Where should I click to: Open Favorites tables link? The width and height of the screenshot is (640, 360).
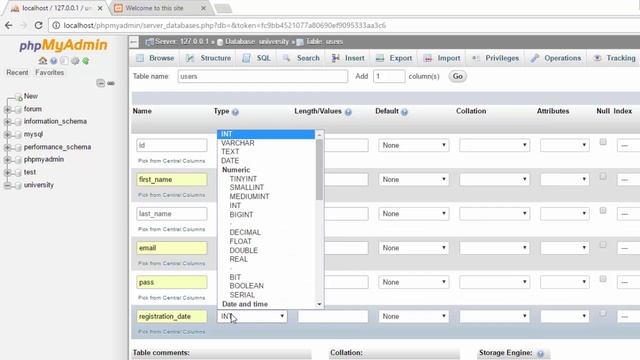tap(49, 73)
